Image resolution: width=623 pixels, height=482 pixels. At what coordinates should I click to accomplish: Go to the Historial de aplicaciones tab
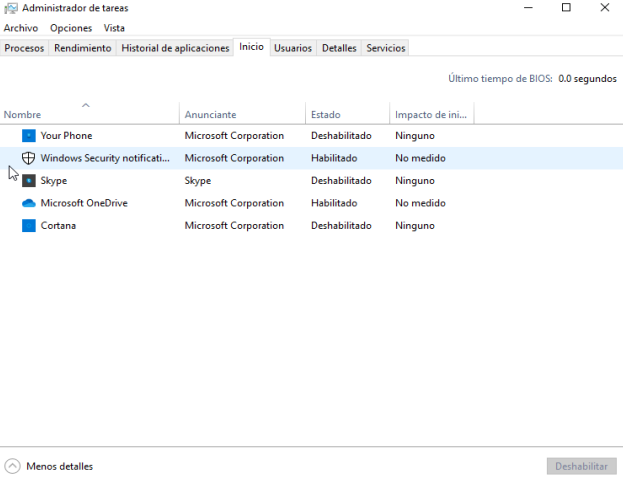point(175,48)
